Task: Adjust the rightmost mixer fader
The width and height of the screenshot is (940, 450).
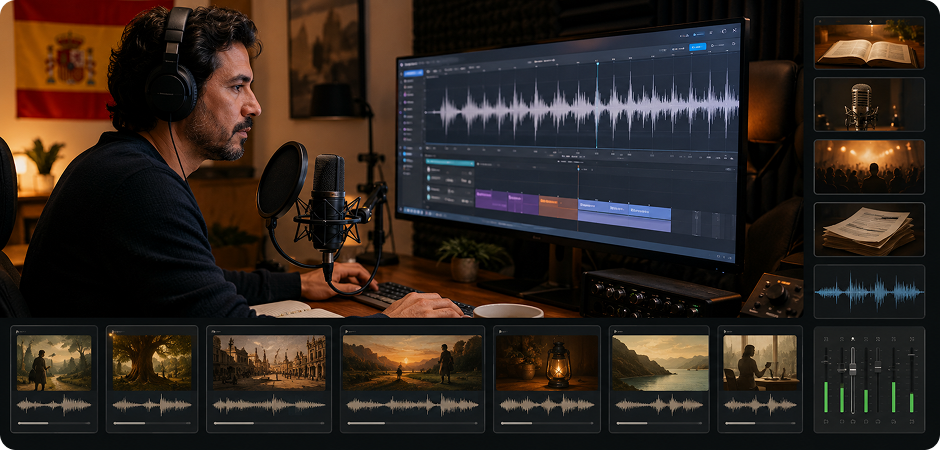Action: tap(912, 355)
